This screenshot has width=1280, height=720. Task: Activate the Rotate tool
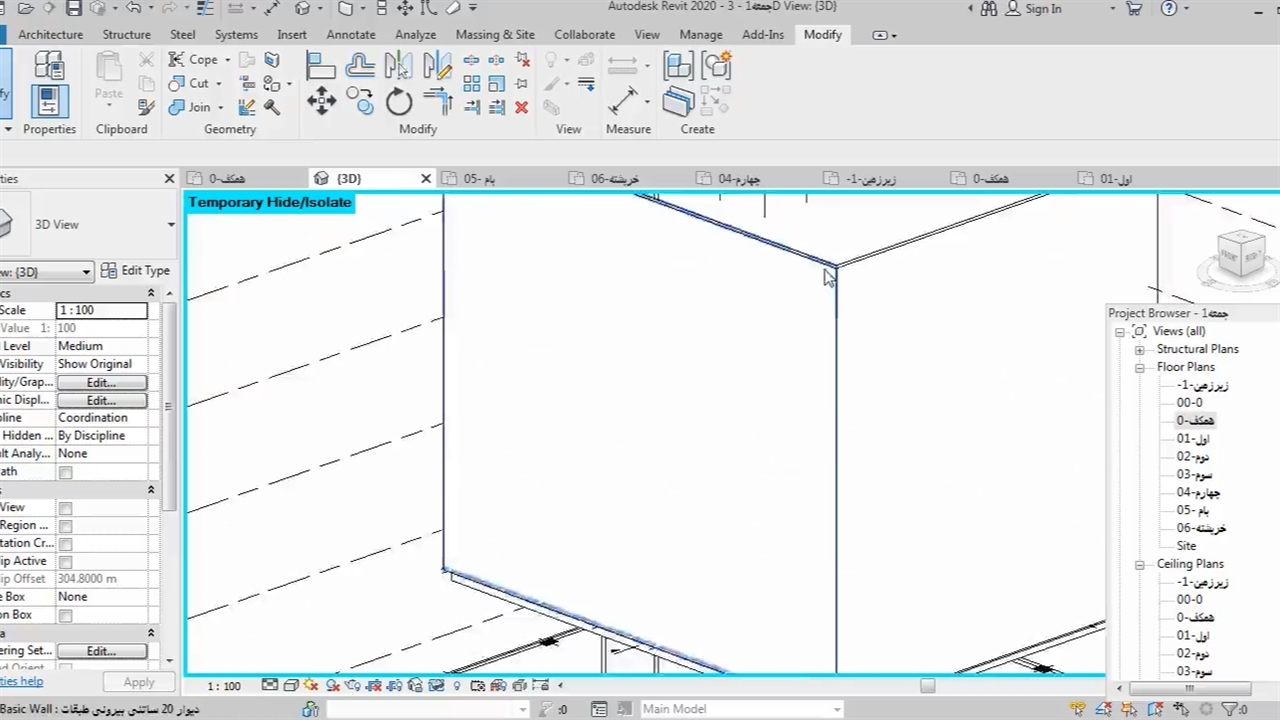[x=399, y=101]
